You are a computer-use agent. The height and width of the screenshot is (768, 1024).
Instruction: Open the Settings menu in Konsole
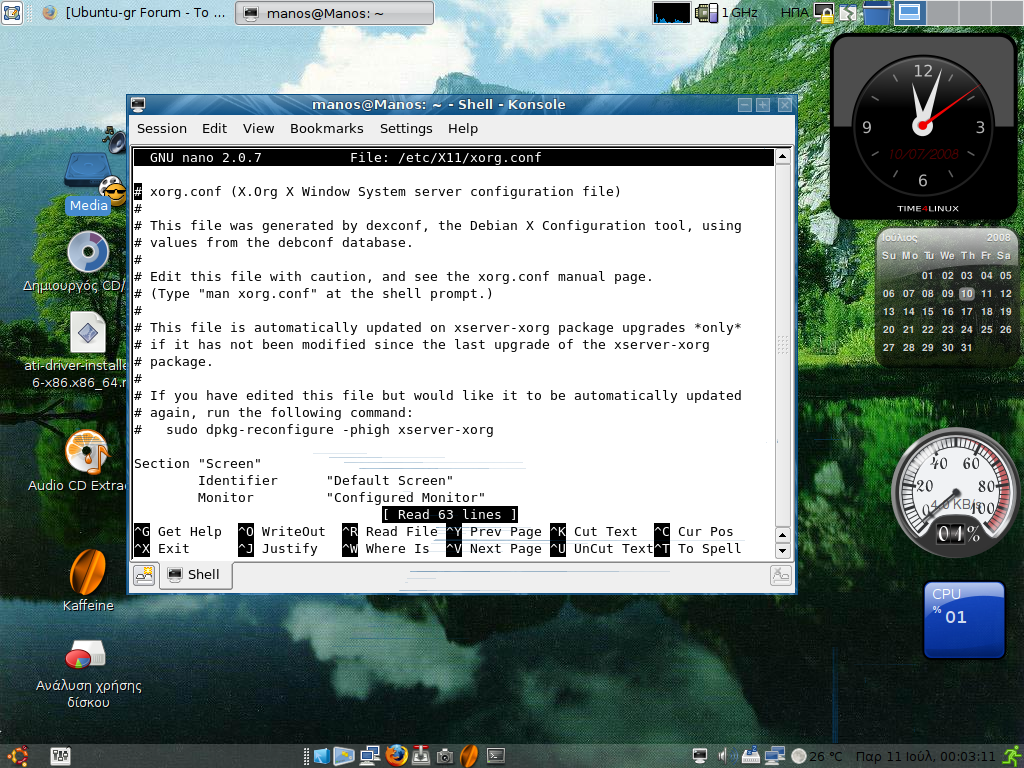[x=405, y=128]
